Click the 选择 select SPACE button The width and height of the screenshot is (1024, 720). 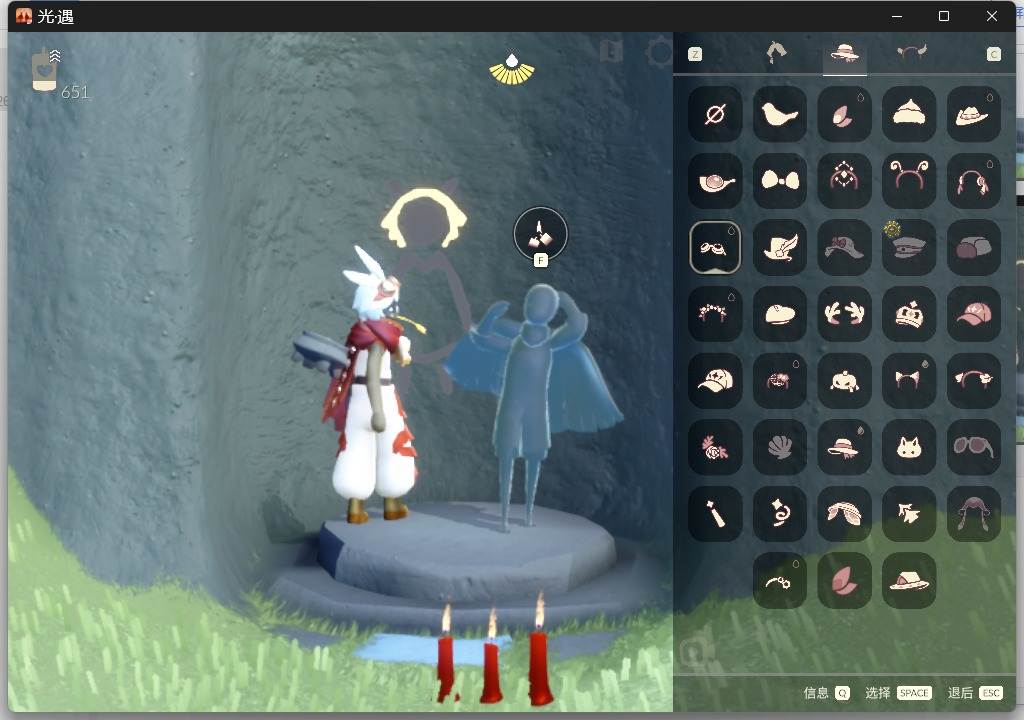tap(898, 693)
